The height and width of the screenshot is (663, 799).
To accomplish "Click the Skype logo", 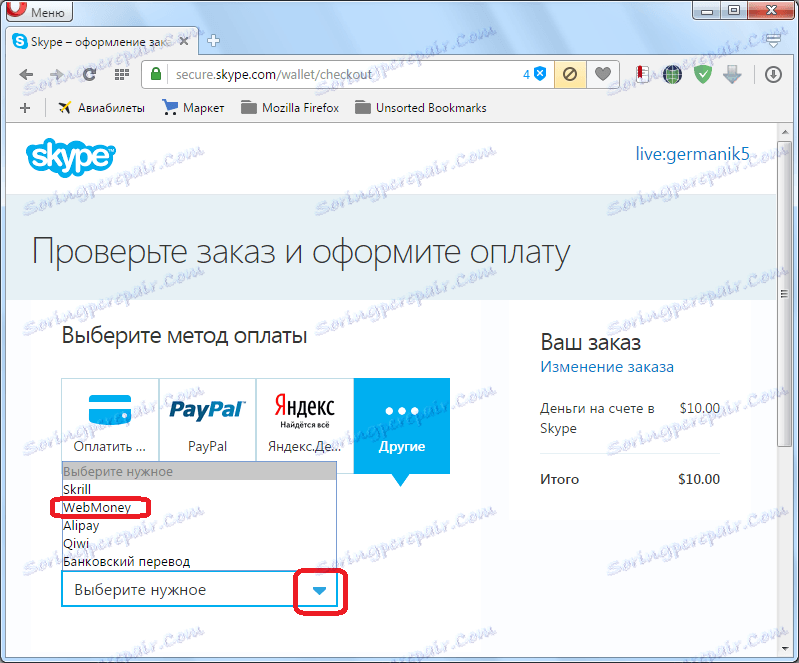I will point(70,157).
